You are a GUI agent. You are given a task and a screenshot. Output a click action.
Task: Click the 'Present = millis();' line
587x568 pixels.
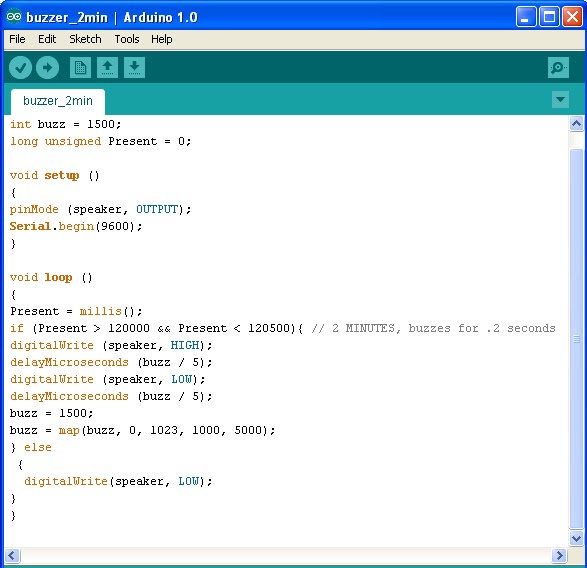pos(76,312)
